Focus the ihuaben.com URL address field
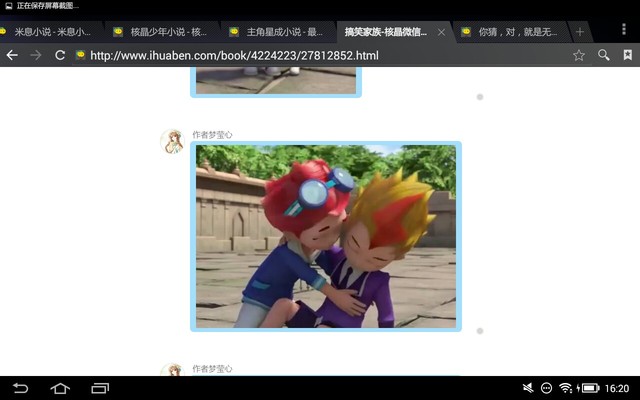Screen dimensions: 640x400 tap(235, 56)
